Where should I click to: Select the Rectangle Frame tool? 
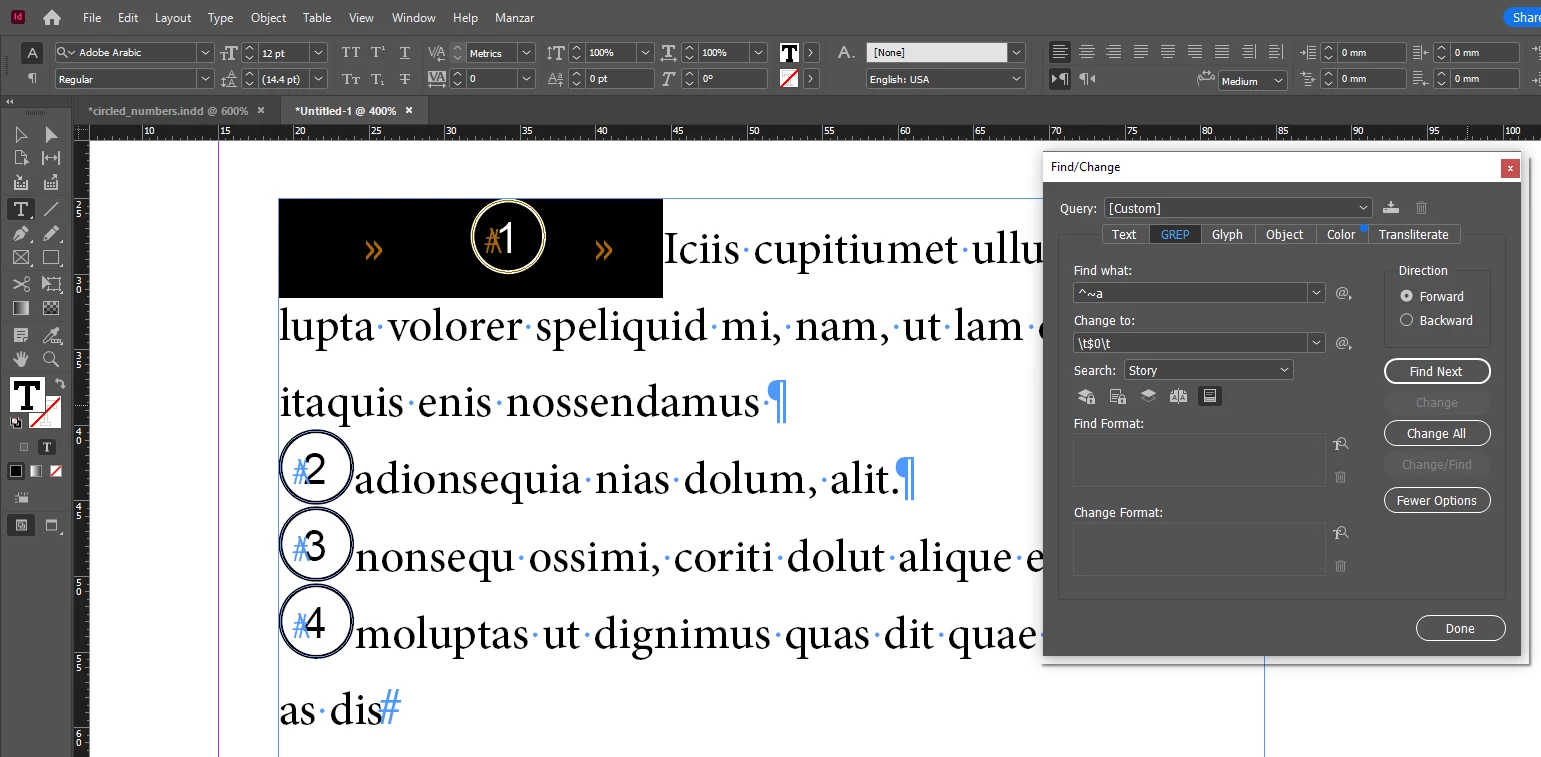[x=20, y=258]
